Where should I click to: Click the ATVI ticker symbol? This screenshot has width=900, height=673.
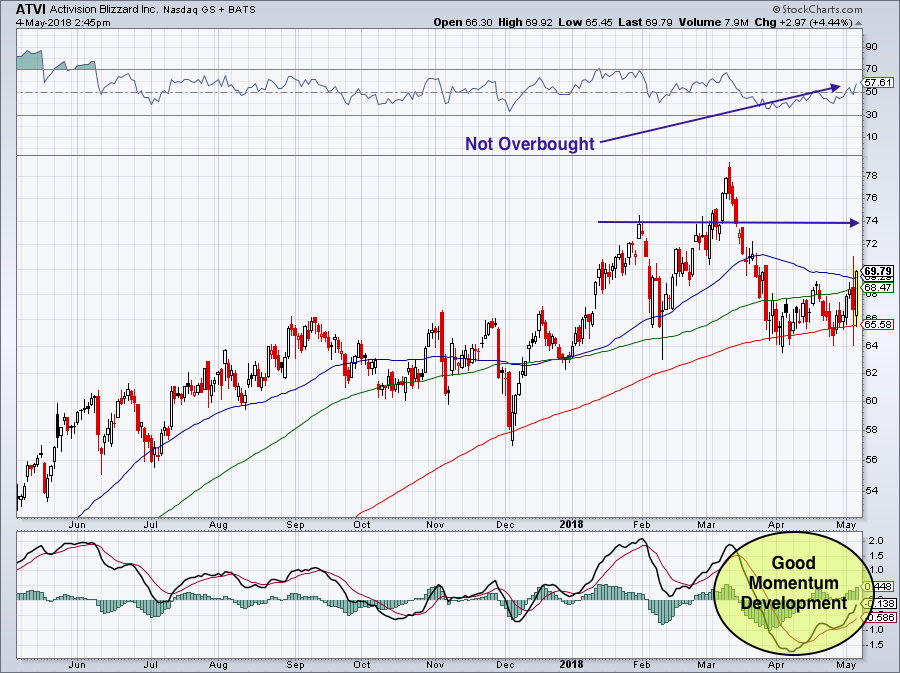click(x=30, y=9)
